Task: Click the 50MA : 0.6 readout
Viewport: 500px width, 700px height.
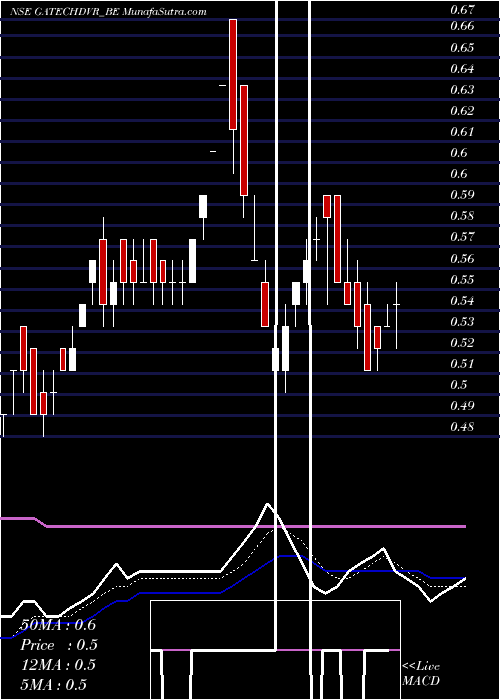Action: pos(58,625)
